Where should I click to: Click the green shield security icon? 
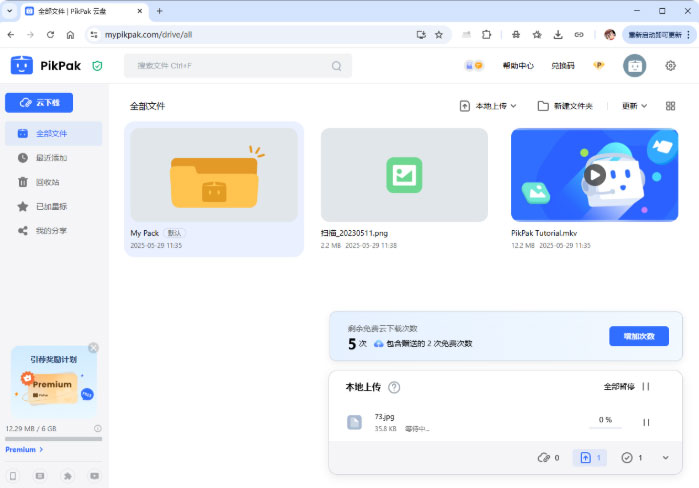pyautogui.click(x=97, y=66)
